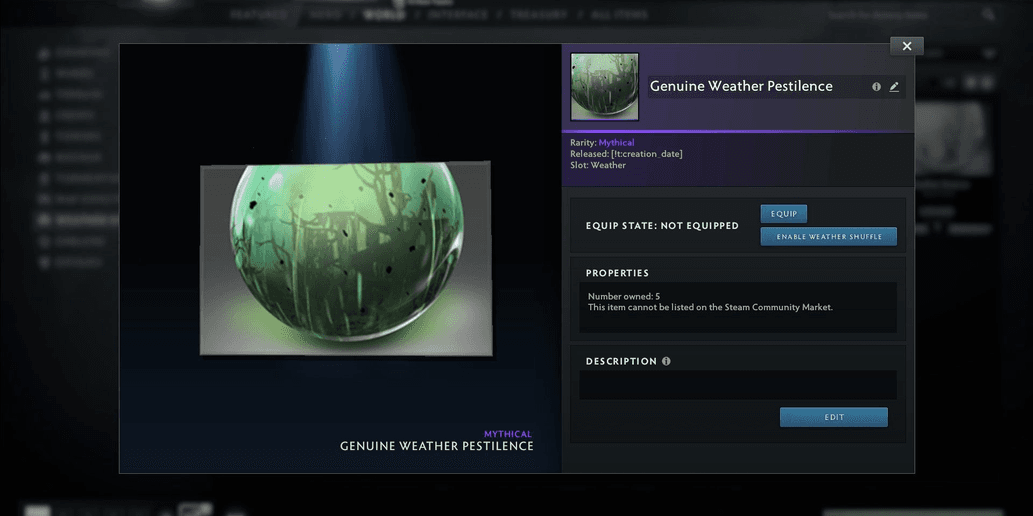Click the Properties heading

point(617,273)
